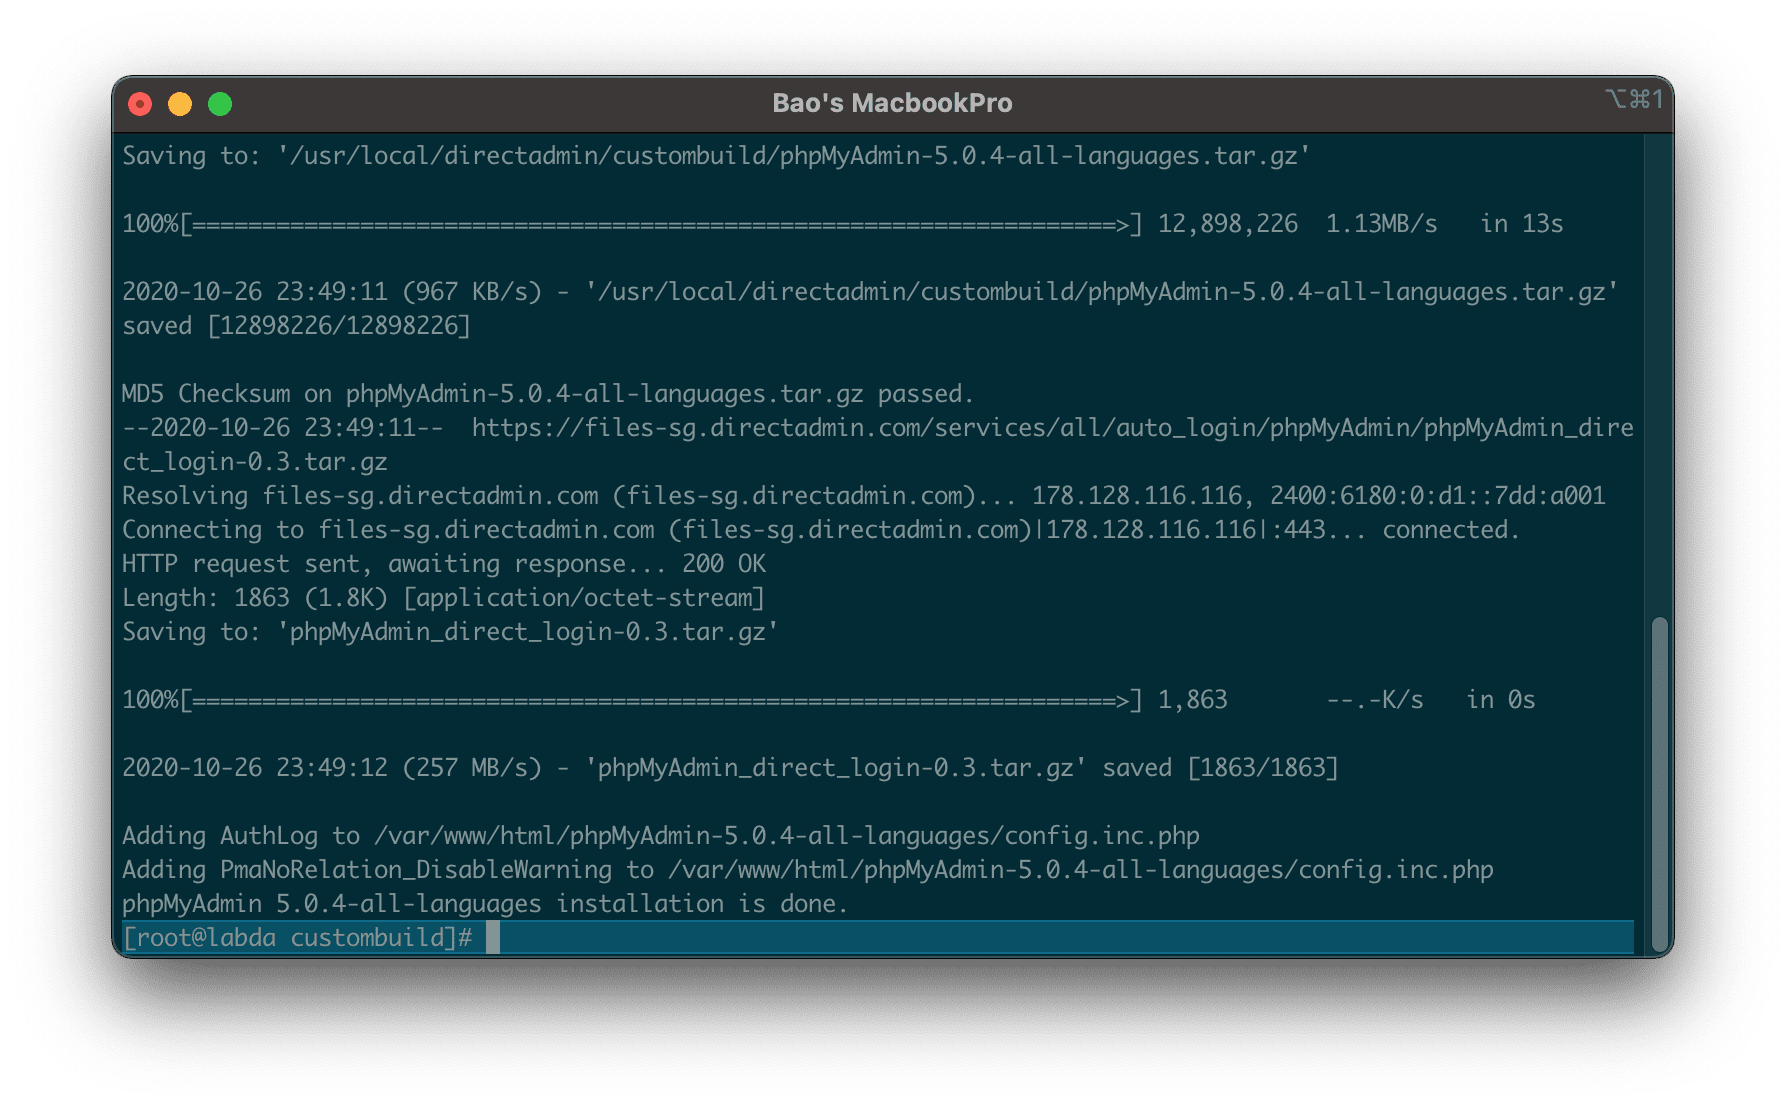The image size is (1786, 1106).
Task: Click the 'Length: 1863 (1.8K)' line
Action: coord(443,598)
